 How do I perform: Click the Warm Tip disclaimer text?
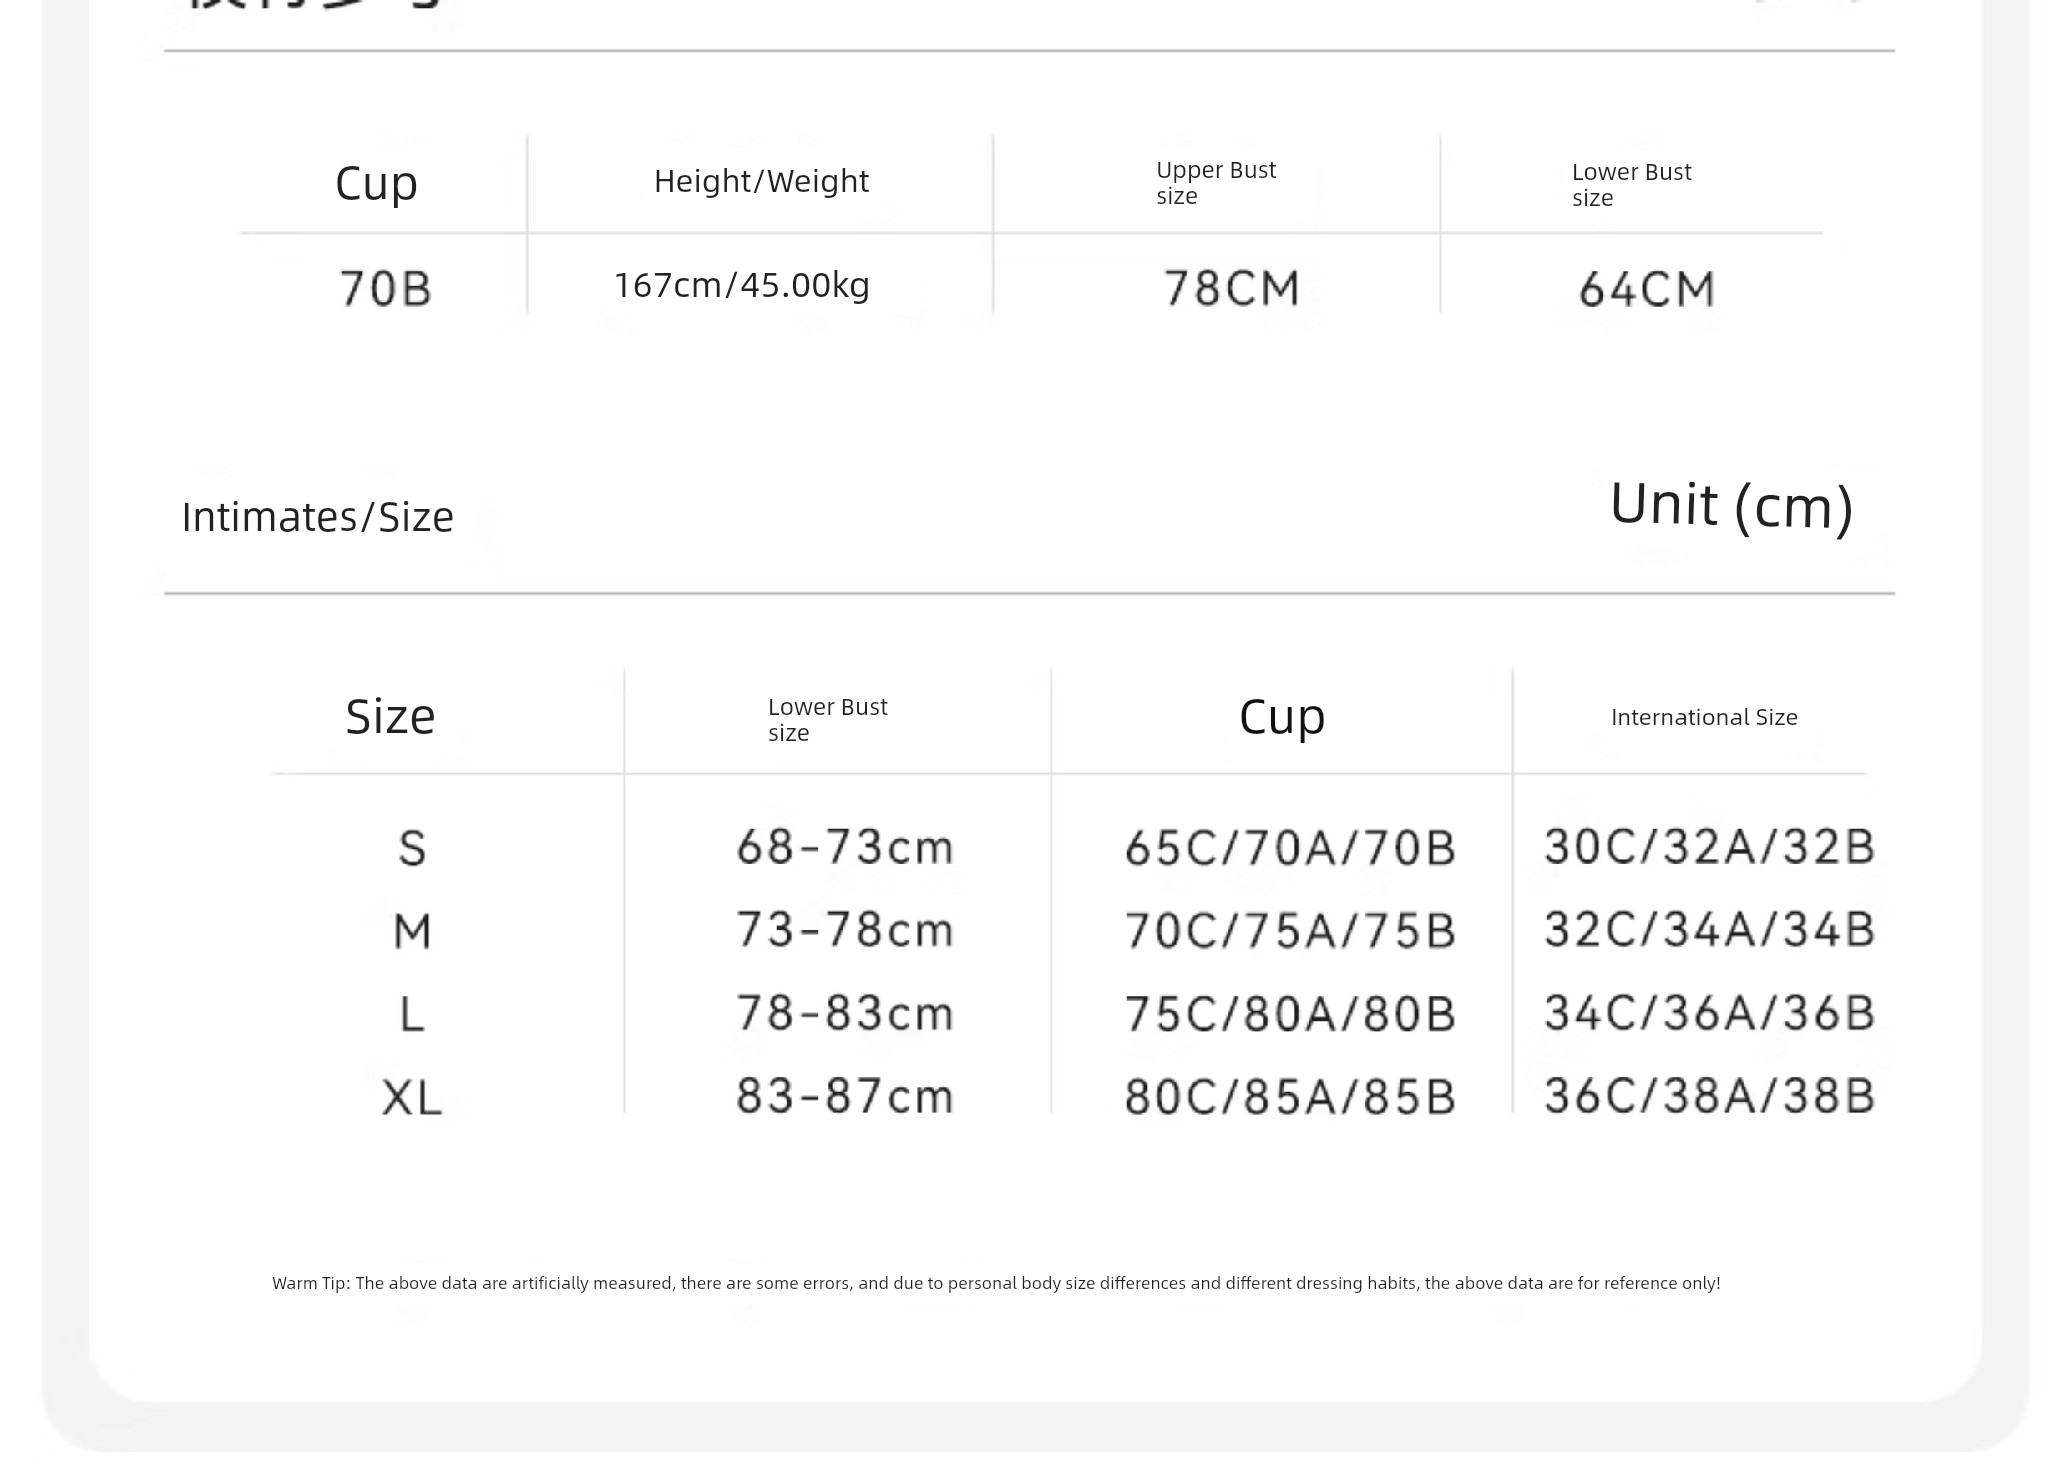[996, 1283]
